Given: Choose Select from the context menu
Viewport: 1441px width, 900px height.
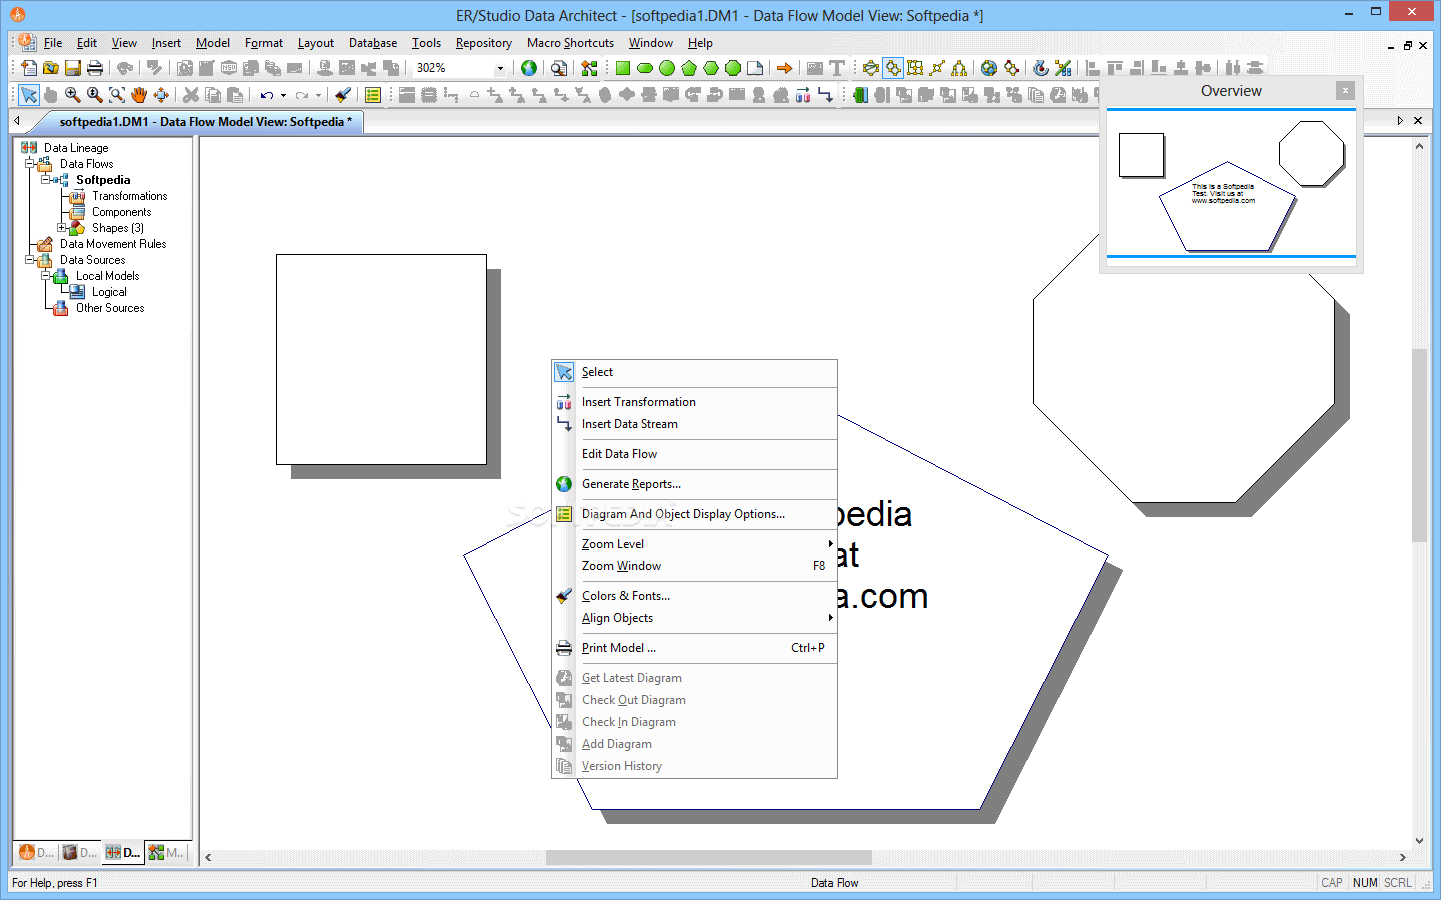Looking at the screenshot, I should (x=695, y=372).
